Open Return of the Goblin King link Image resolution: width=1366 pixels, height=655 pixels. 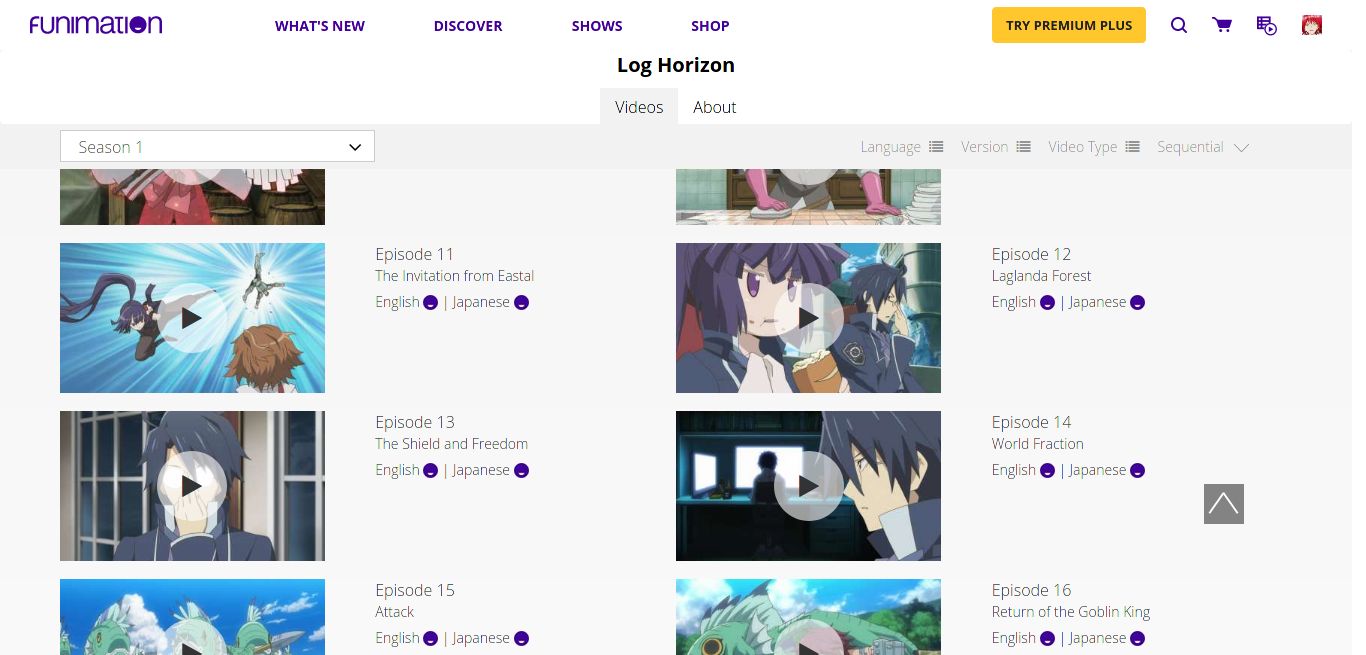(1071, 612)
